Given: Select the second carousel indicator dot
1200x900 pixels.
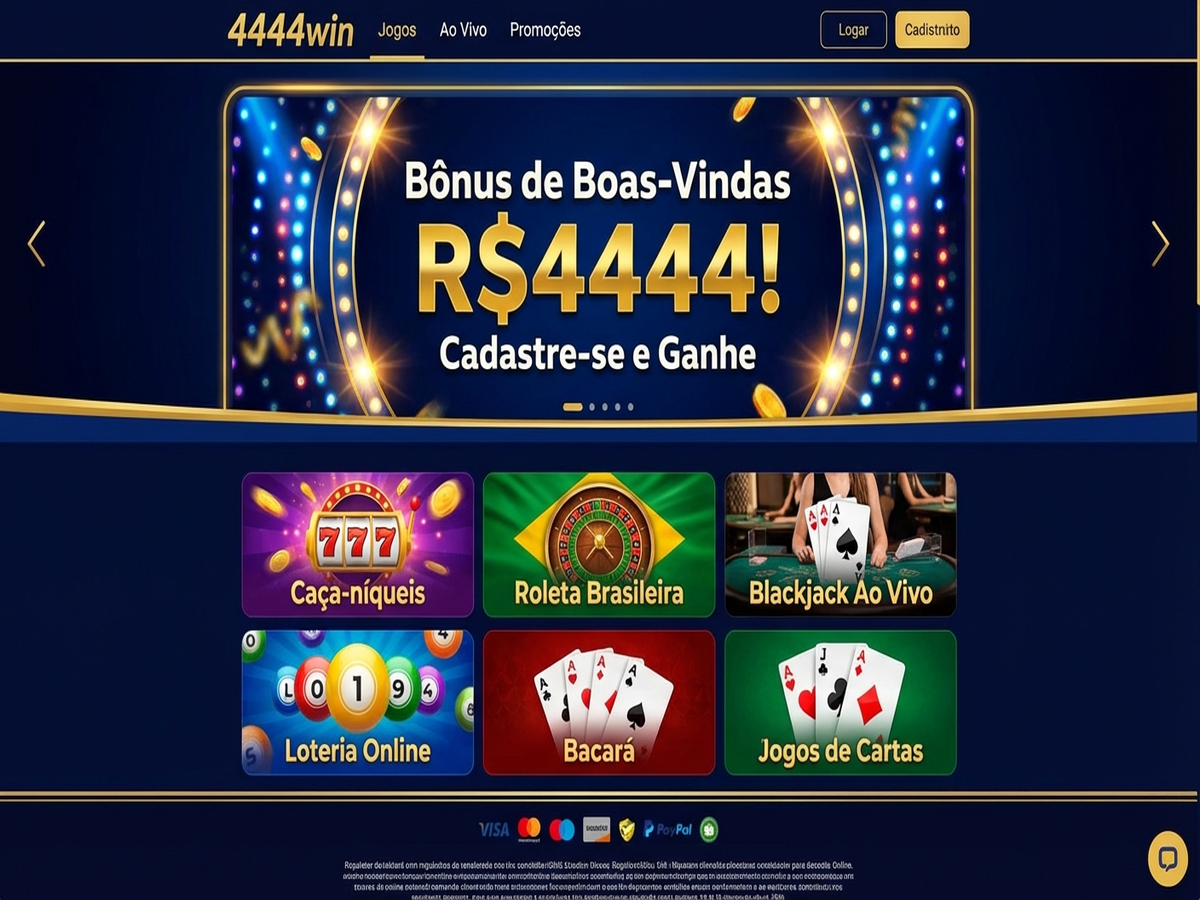Looking at the screenshot, I should point(592,407).
